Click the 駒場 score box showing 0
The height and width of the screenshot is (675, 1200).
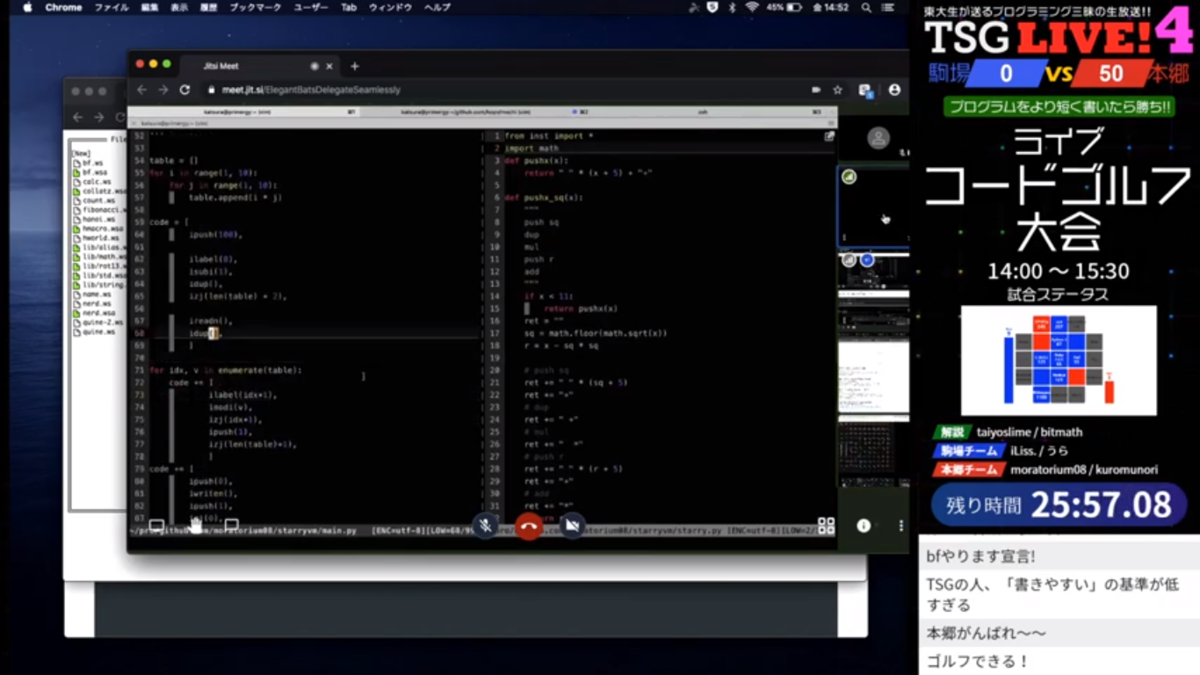tap(1005, 74)
